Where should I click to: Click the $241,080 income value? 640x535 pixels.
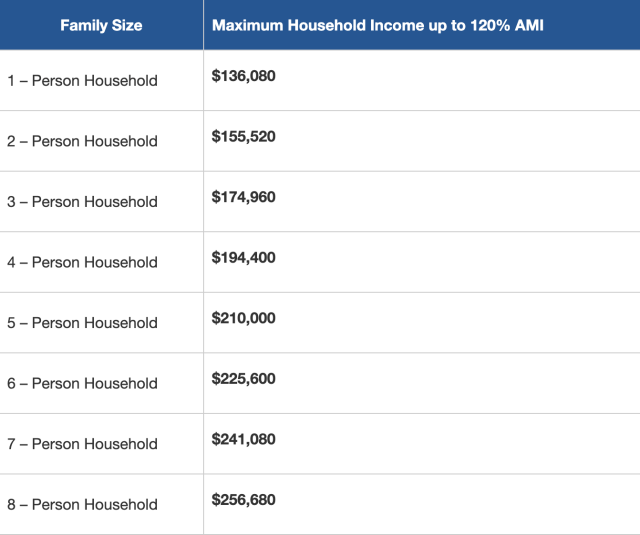pos(243,439)
